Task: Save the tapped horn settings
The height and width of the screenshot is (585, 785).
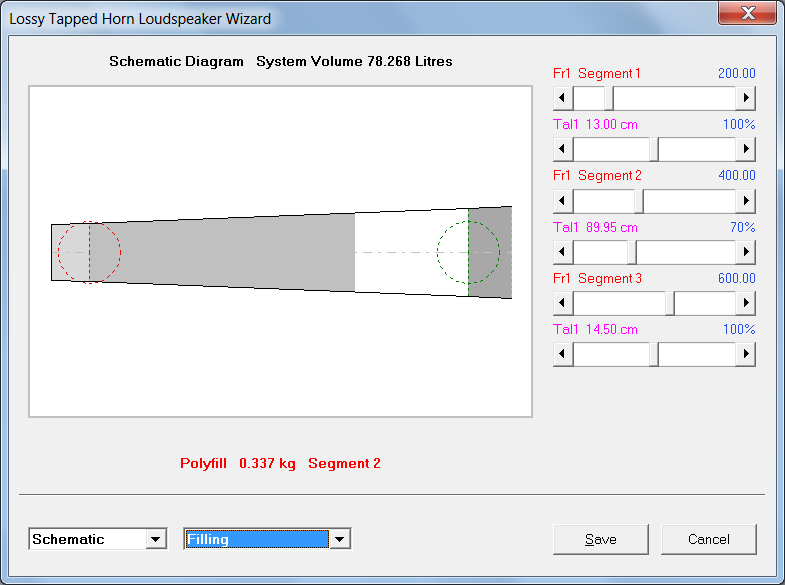Action: (600, 539)
